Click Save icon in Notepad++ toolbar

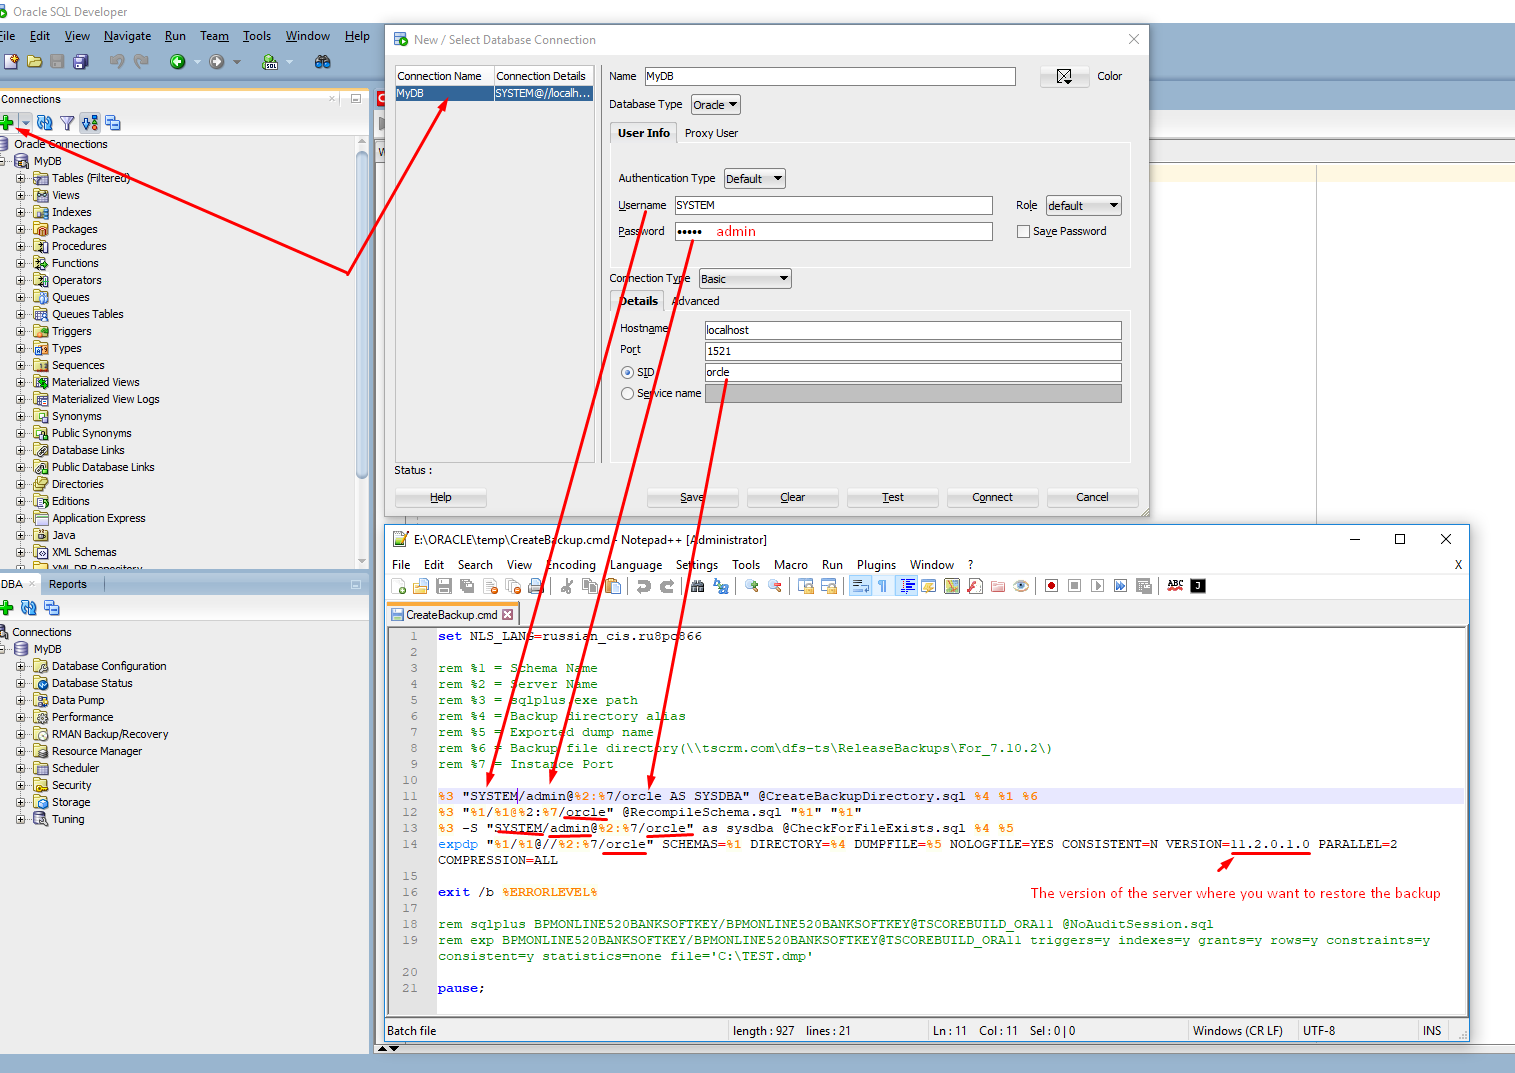click(x=444, y=586)
